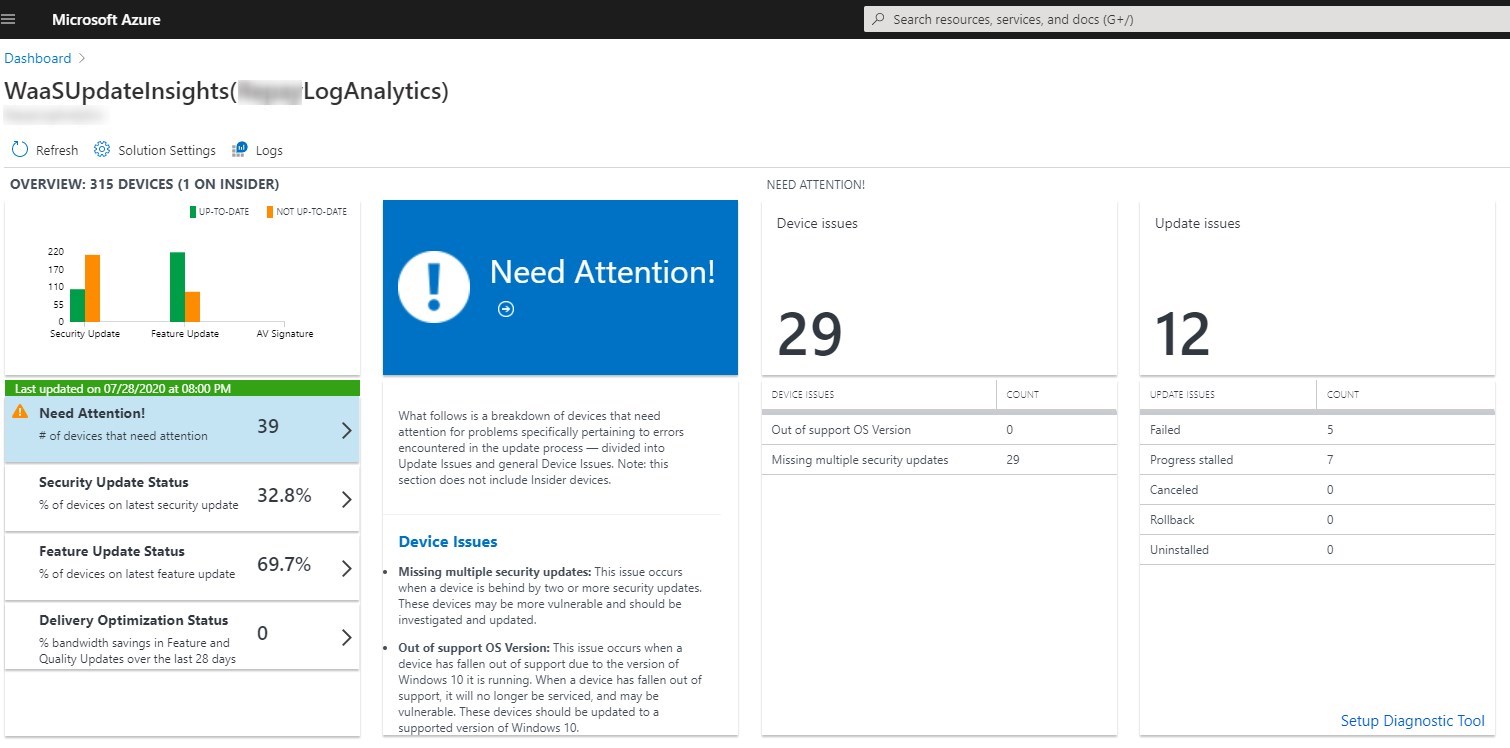Click the Progress stalled count value 7
Image resolution: width=1510 pixels, height=748 pixels.
click(1330, 460)
